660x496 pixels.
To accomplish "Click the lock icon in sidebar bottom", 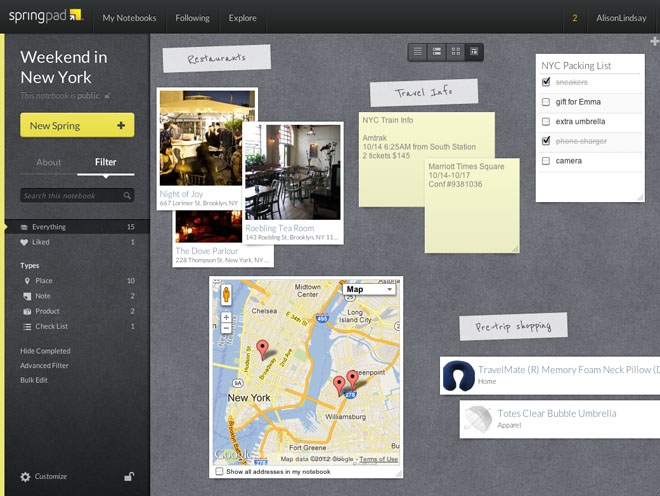I will click(x=129, y=477).
